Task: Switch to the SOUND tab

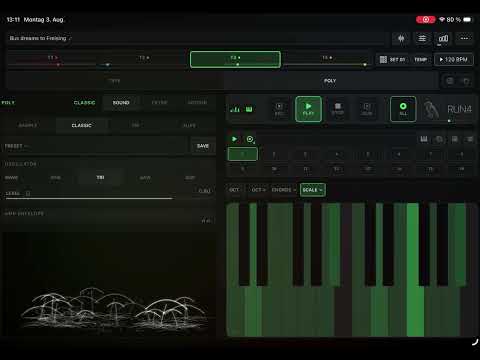Action: [x=121, y=103]
